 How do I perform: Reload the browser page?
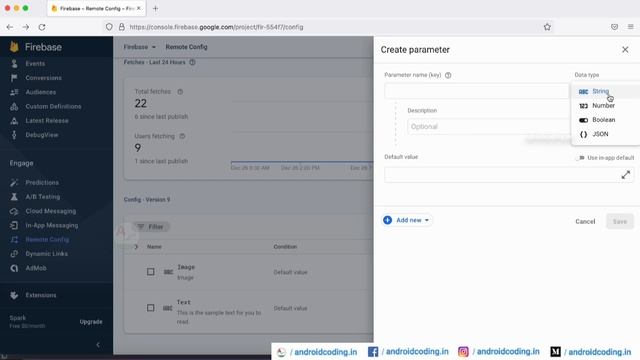tap(42, 27)
